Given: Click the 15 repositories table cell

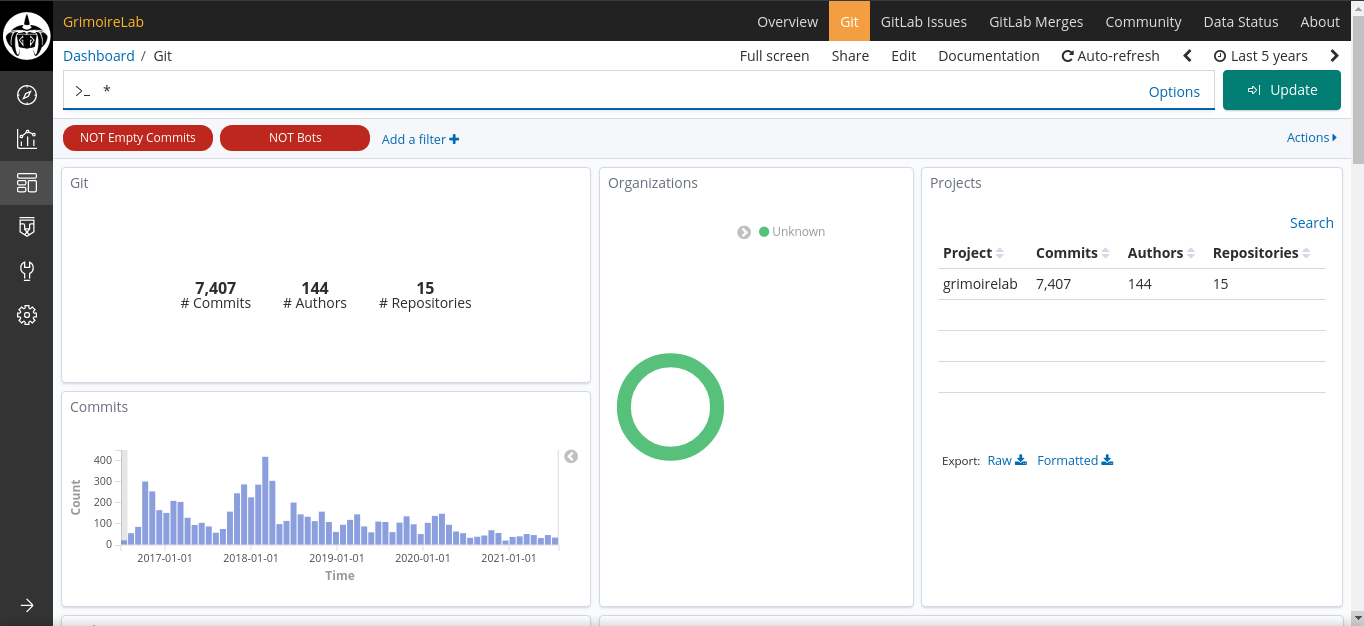Looking at the screenshot, I should click(x=1220, y=284).
